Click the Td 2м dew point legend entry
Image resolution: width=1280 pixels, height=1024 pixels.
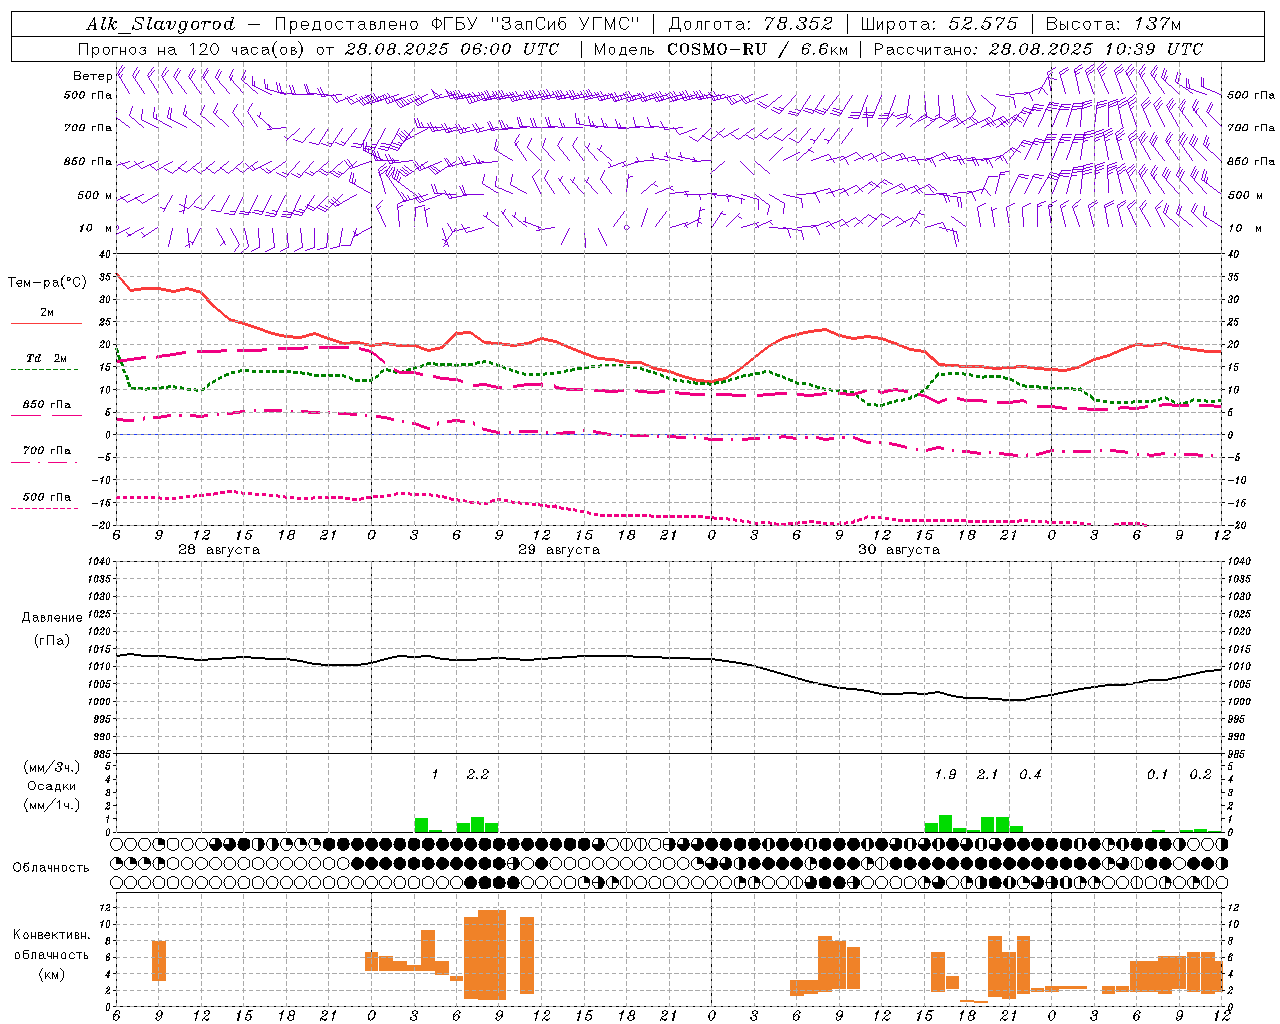tap(47, 358)
